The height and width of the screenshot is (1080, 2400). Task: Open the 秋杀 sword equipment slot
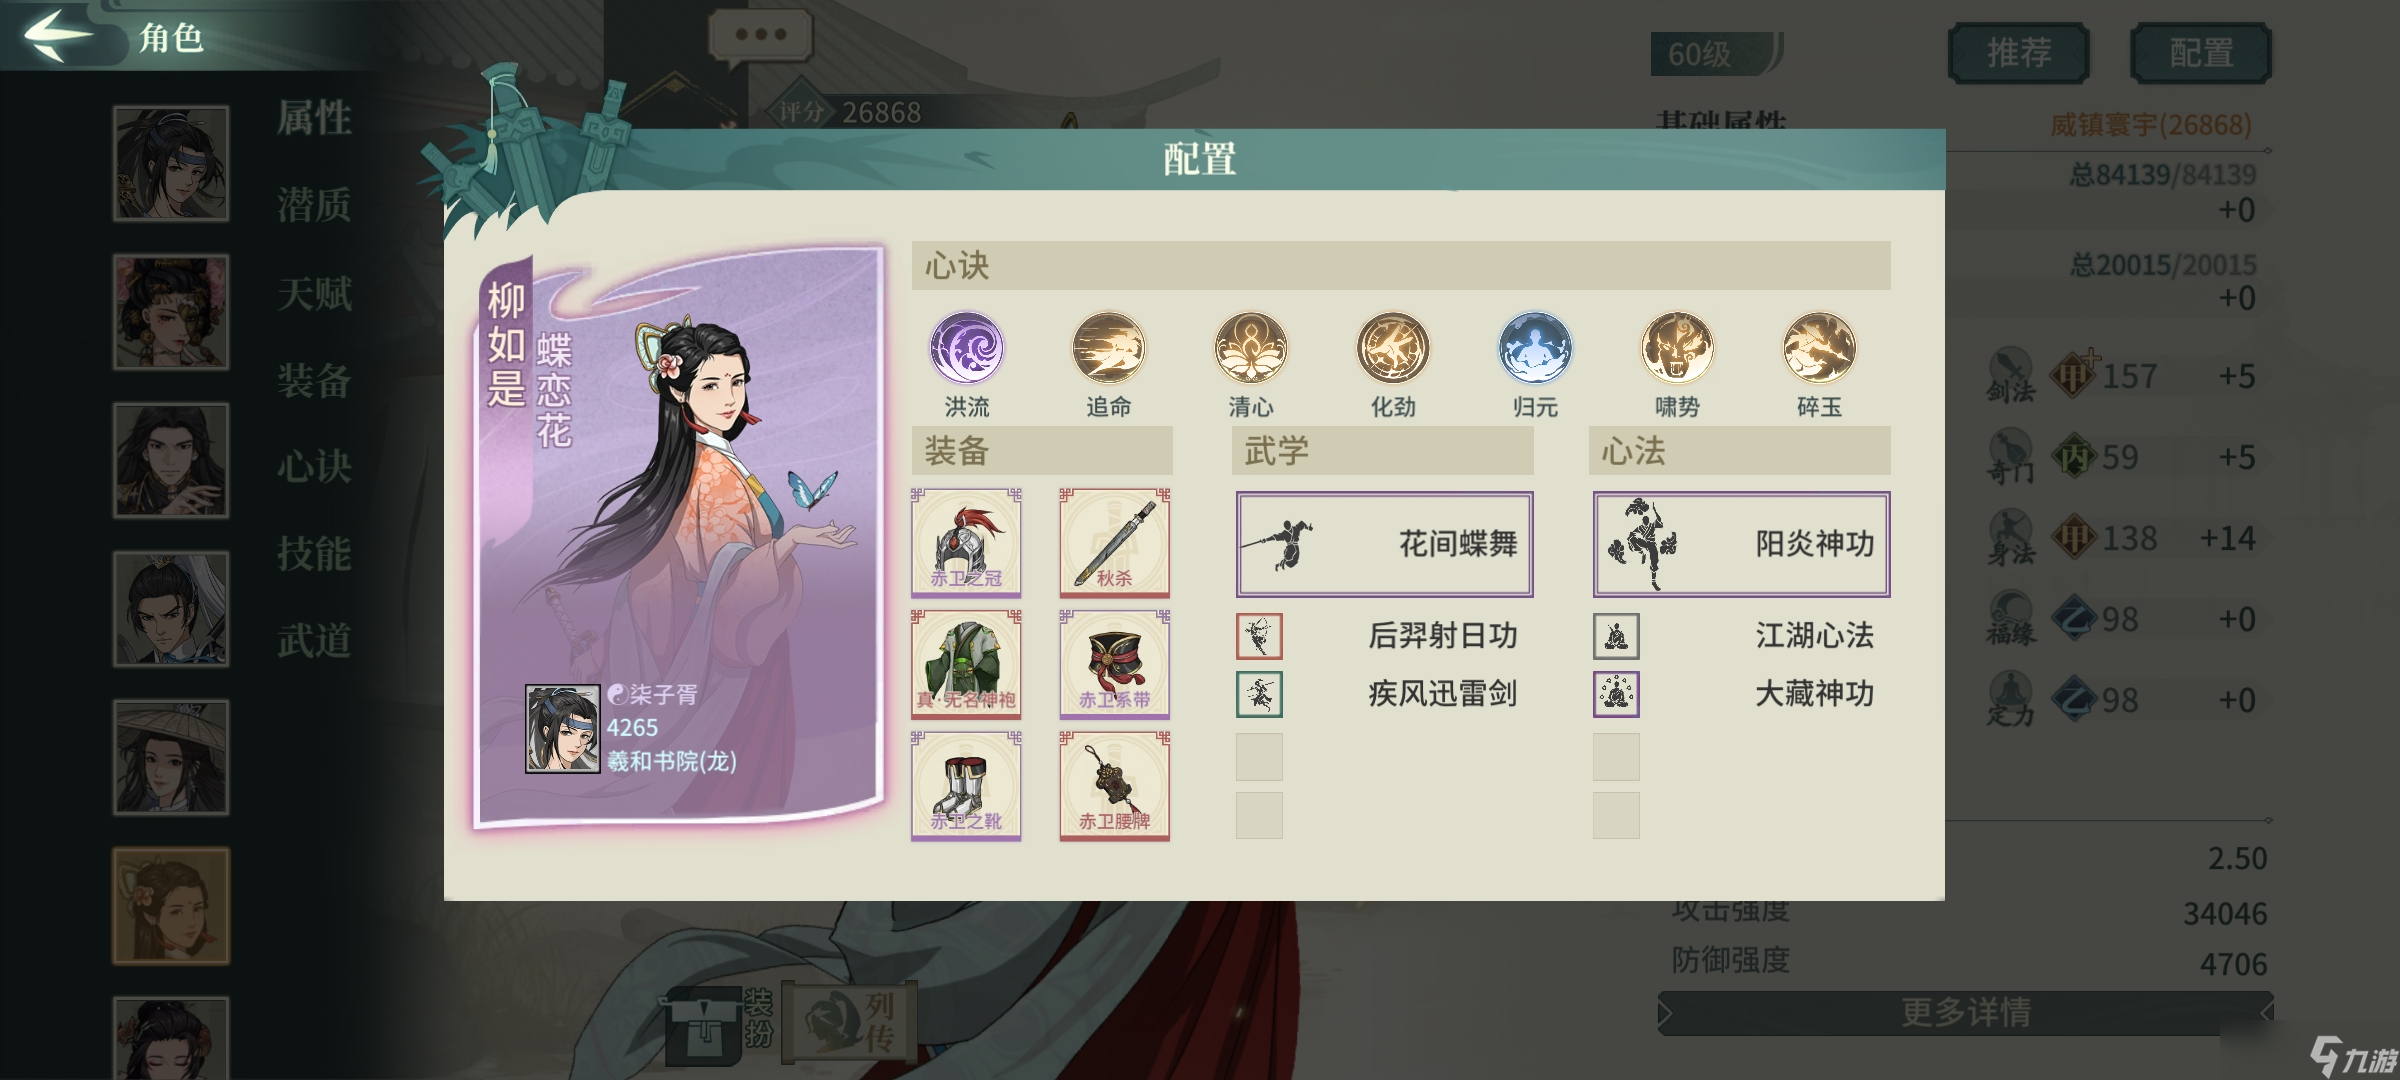1114,543
